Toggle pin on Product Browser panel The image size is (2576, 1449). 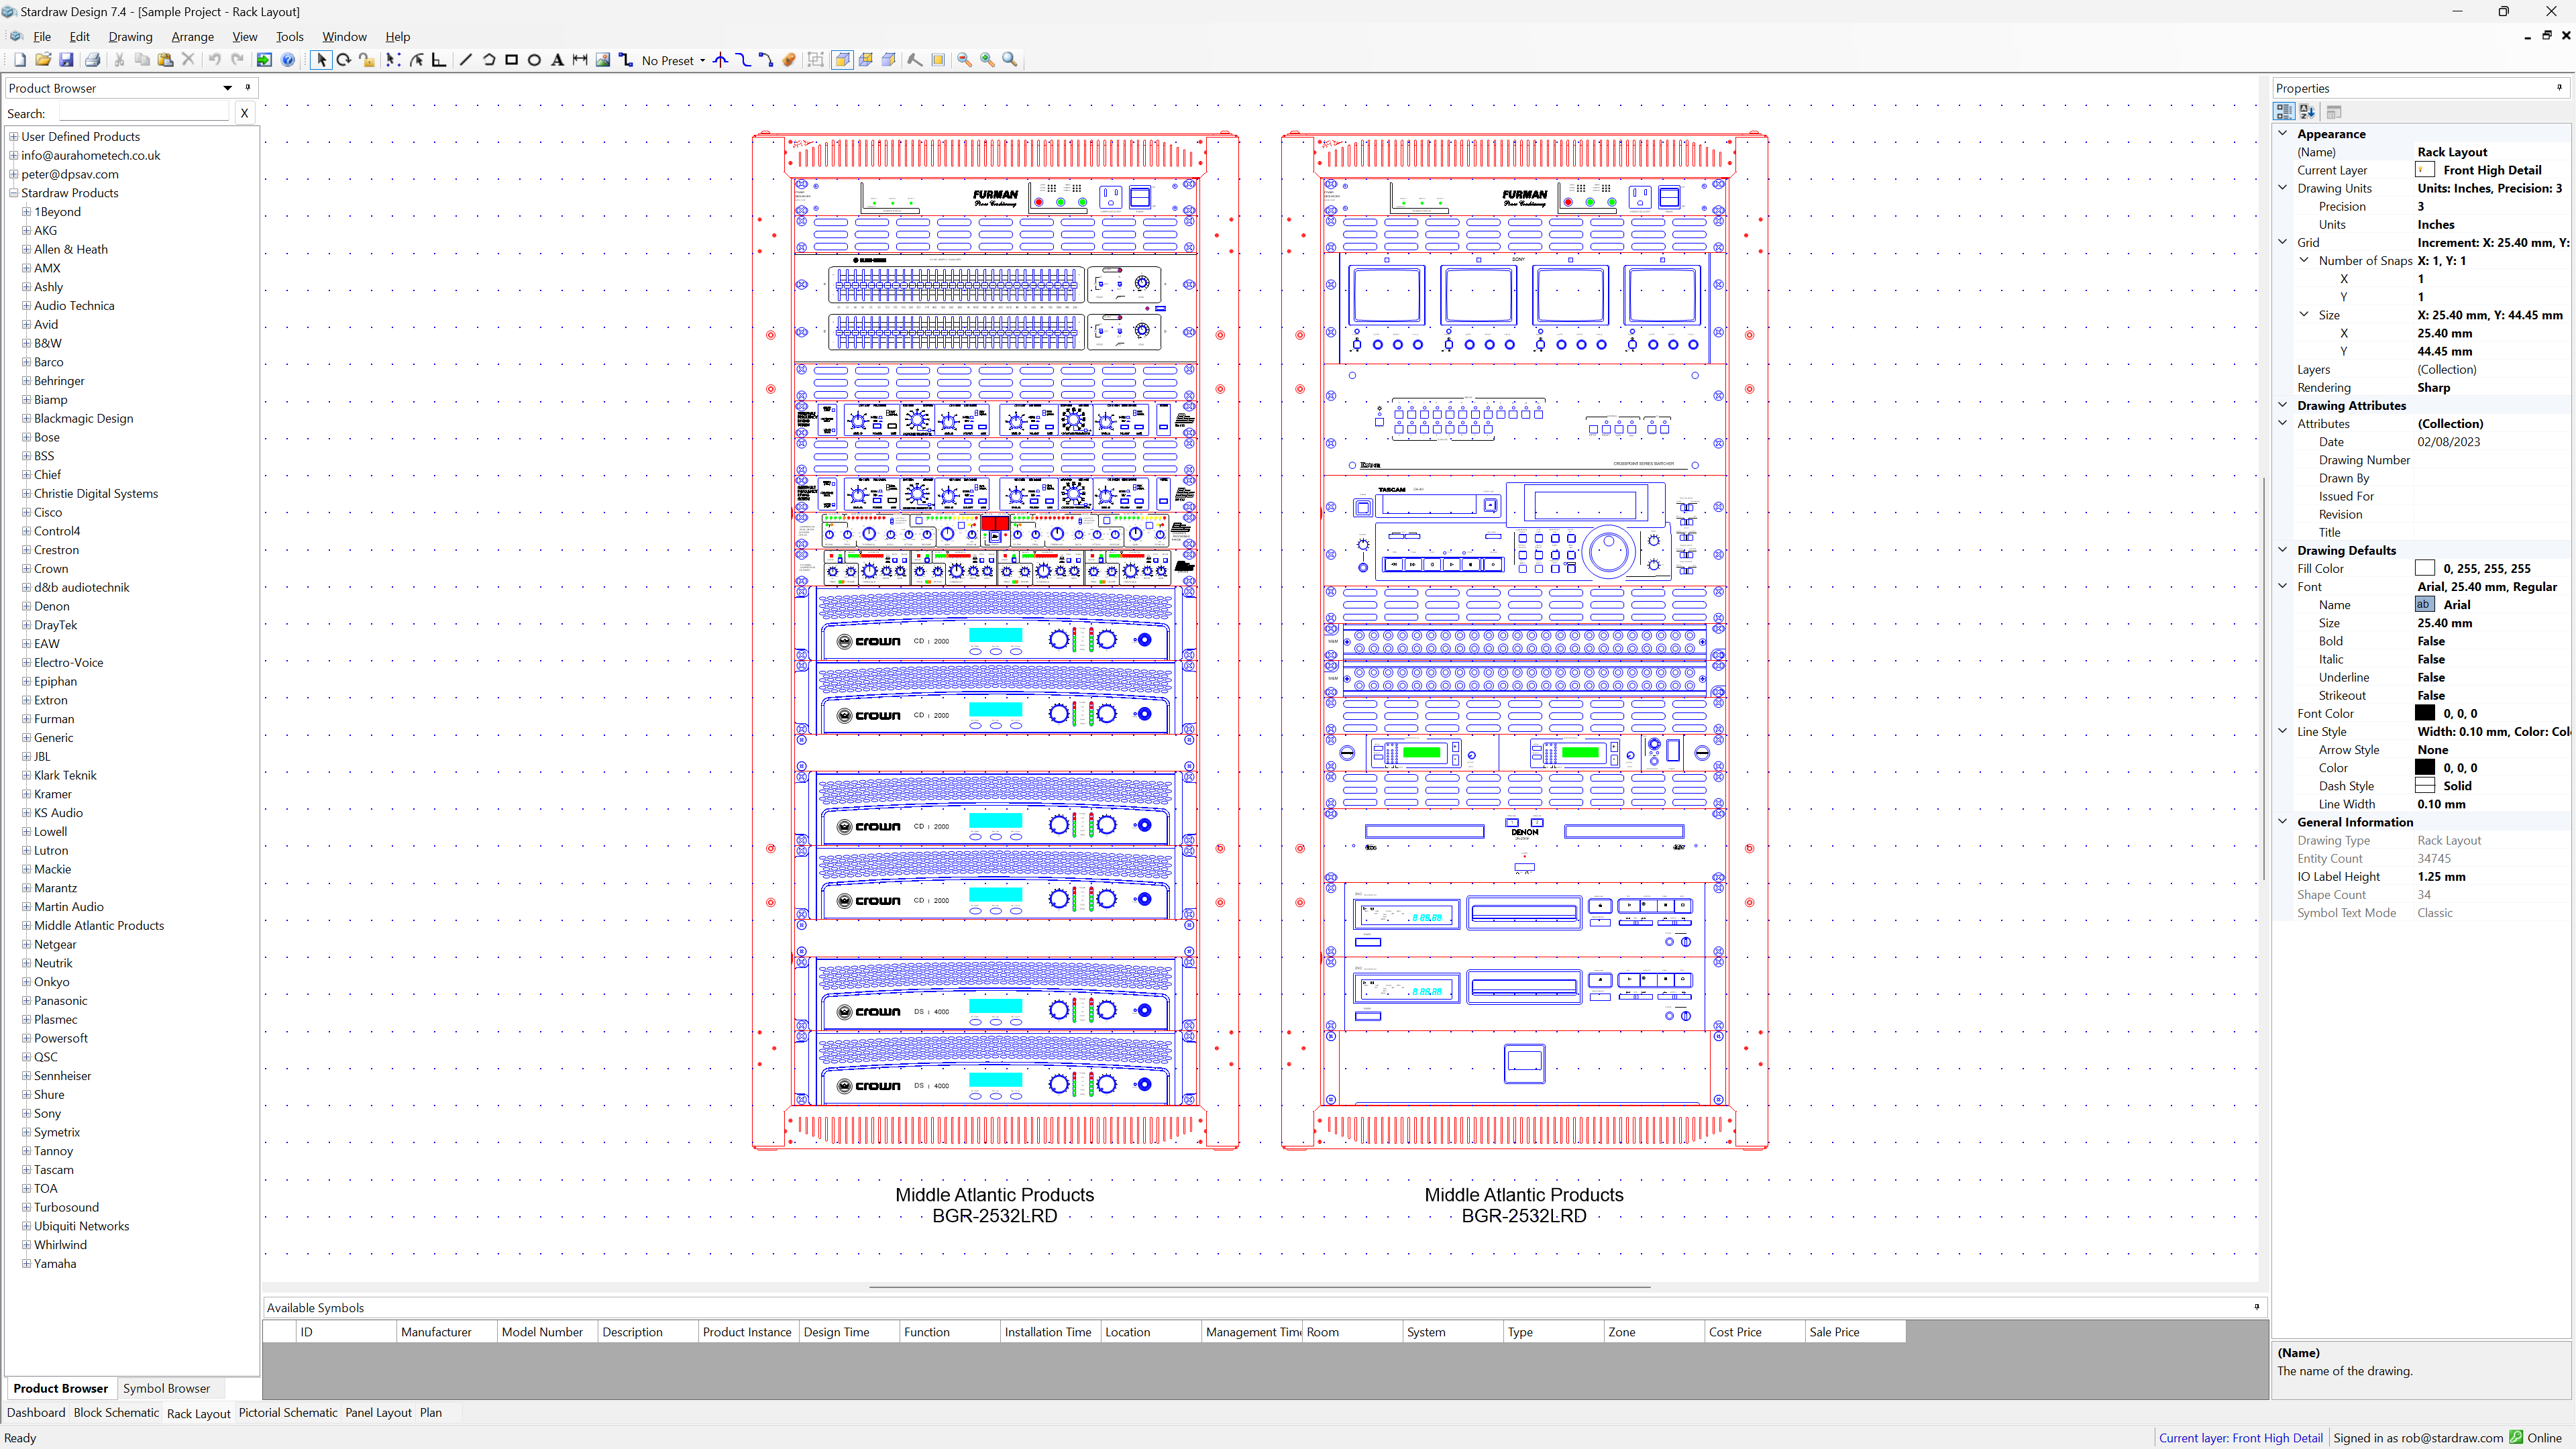click(248, 88)
